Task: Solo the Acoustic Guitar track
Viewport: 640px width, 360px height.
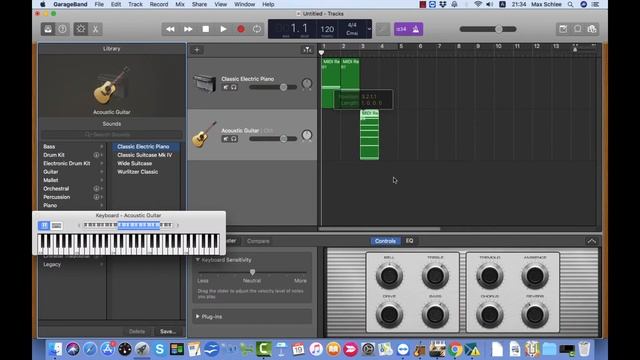Action: [x=234, y=139]
